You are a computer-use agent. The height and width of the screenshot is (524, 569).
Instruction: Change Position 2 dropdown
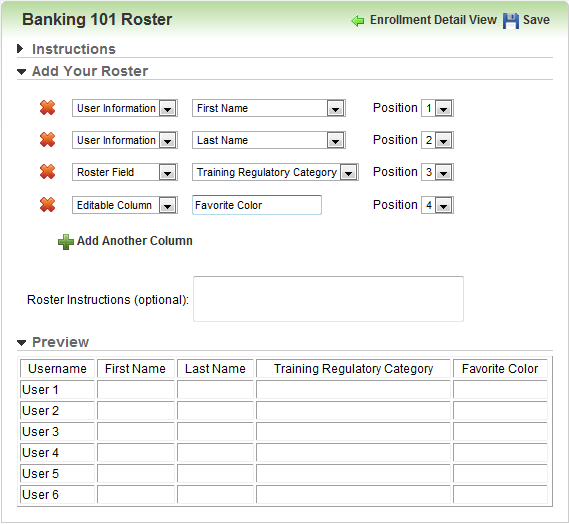[x=437, y=140]
